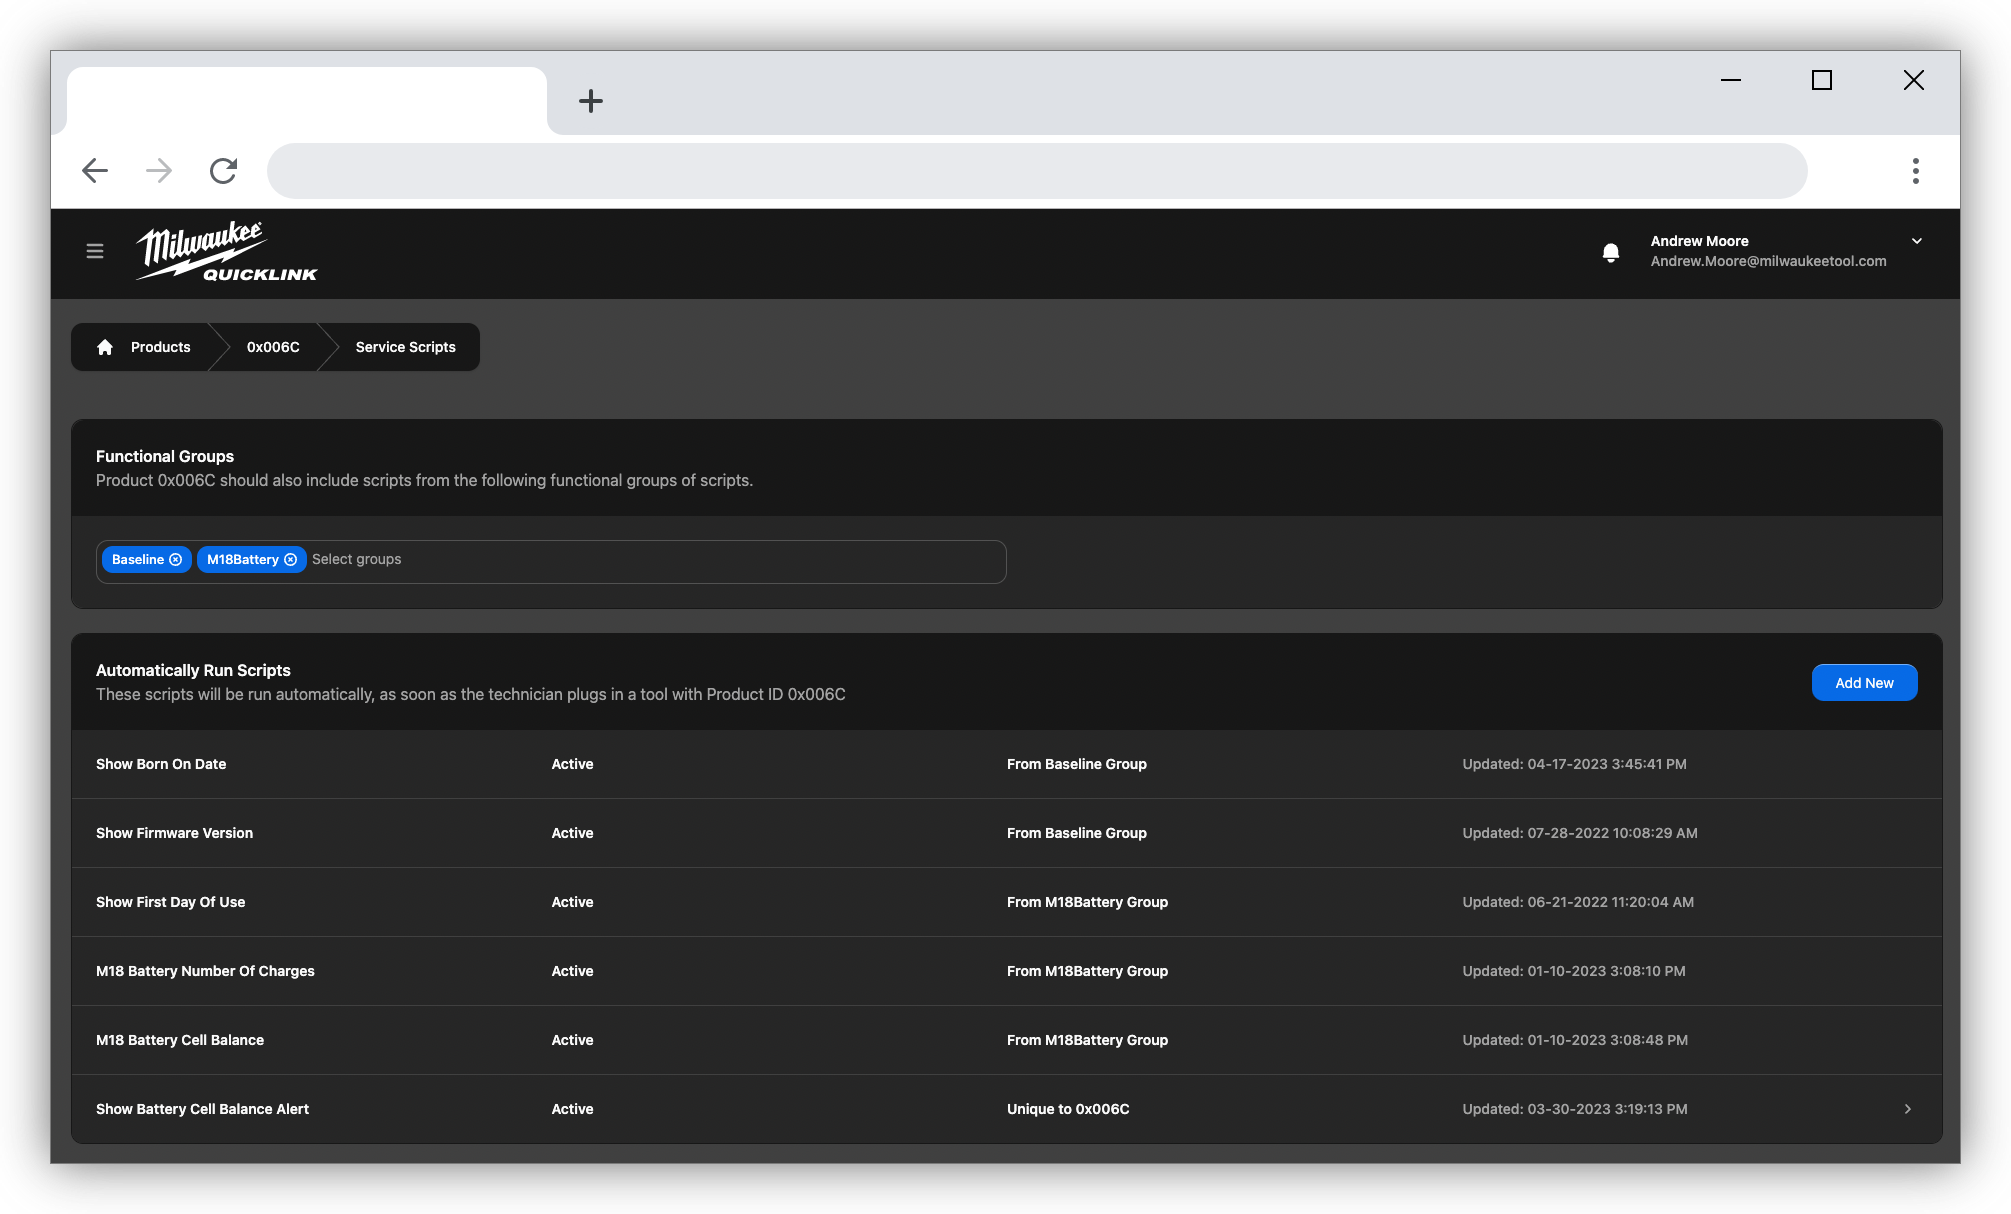
Task: Click the Andrew.Moore@milwaukeetool.com email text
Action: (x=1768, y=261)
